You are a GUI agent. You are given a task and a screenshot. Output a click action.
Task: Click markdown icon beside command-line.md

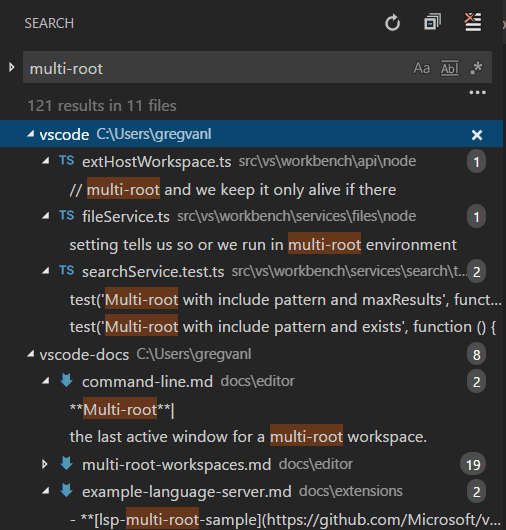tap(66, 381)
